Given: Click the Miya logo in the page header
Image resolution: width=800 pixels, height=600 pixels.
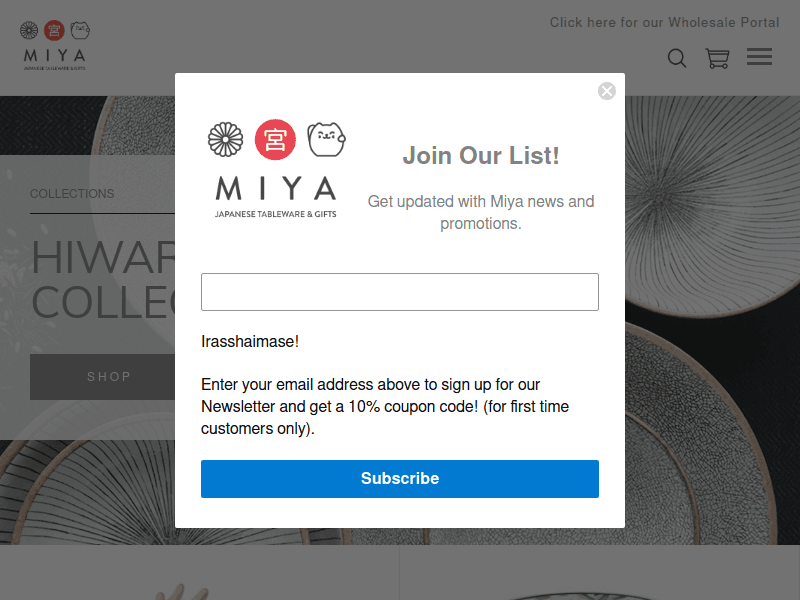Looking at the screenshot, I should pos(54,46).
